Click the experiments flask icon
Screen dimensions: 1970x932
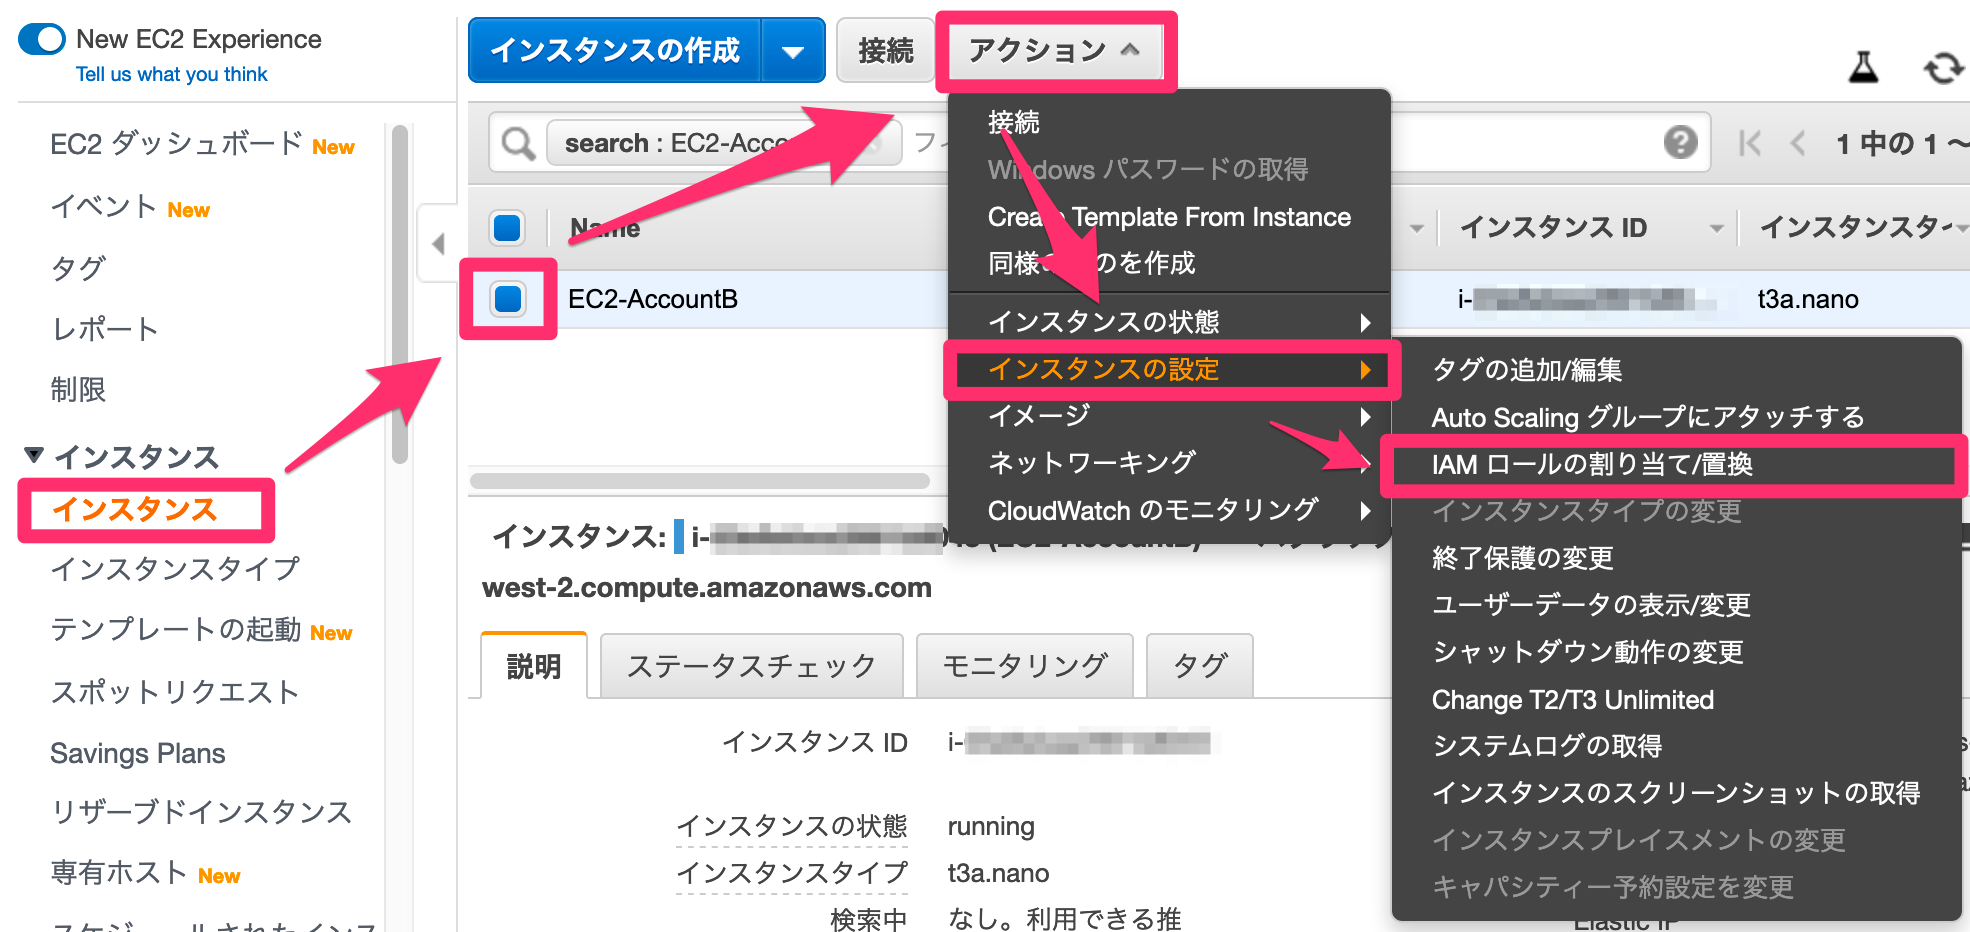click(1862, 68)
